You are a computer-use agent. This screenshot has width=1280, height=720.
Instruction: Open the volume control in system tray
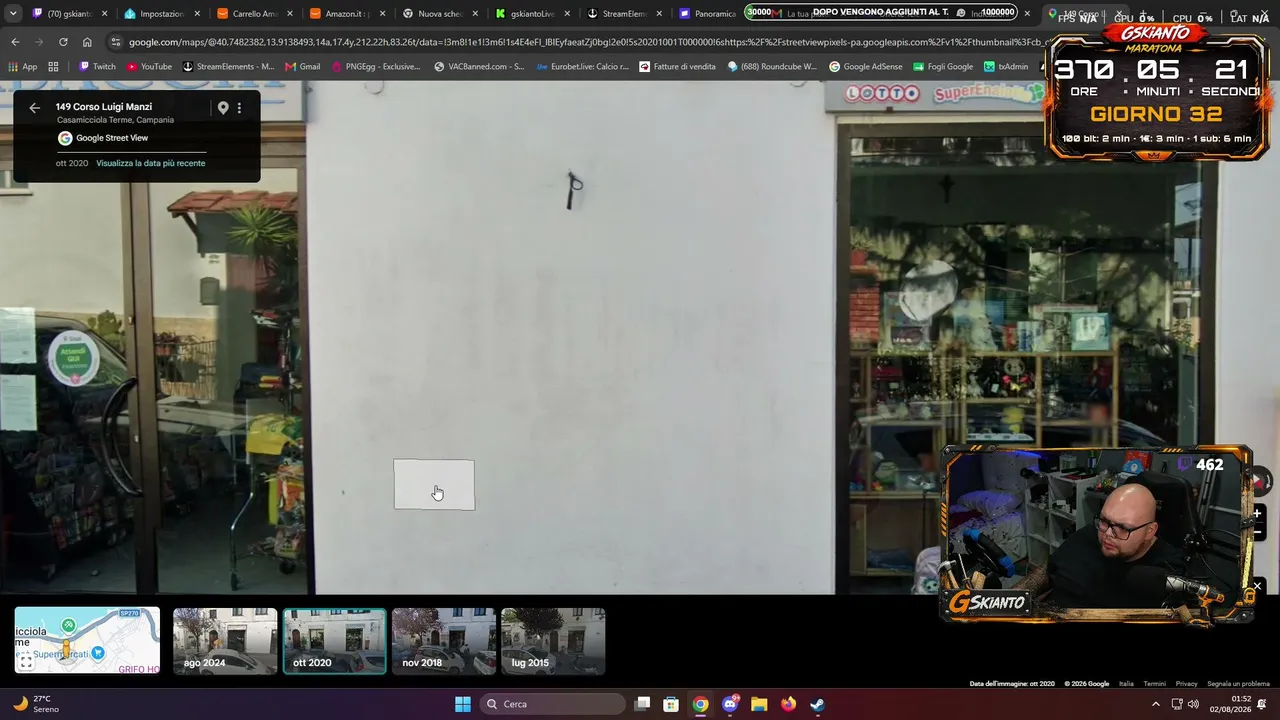click(1193, 704)
